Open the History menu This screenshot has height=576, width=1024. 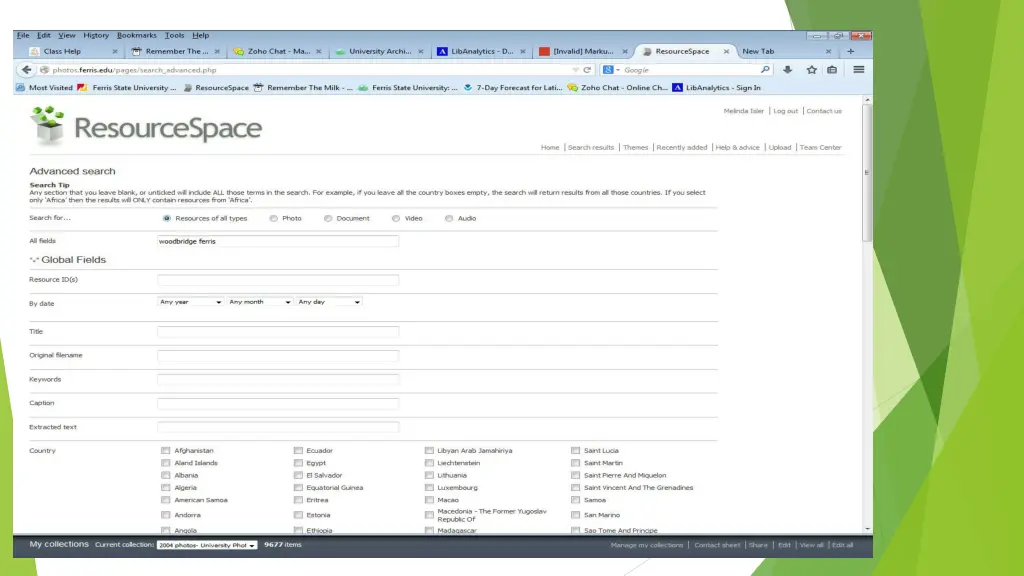tap(96, 35)
